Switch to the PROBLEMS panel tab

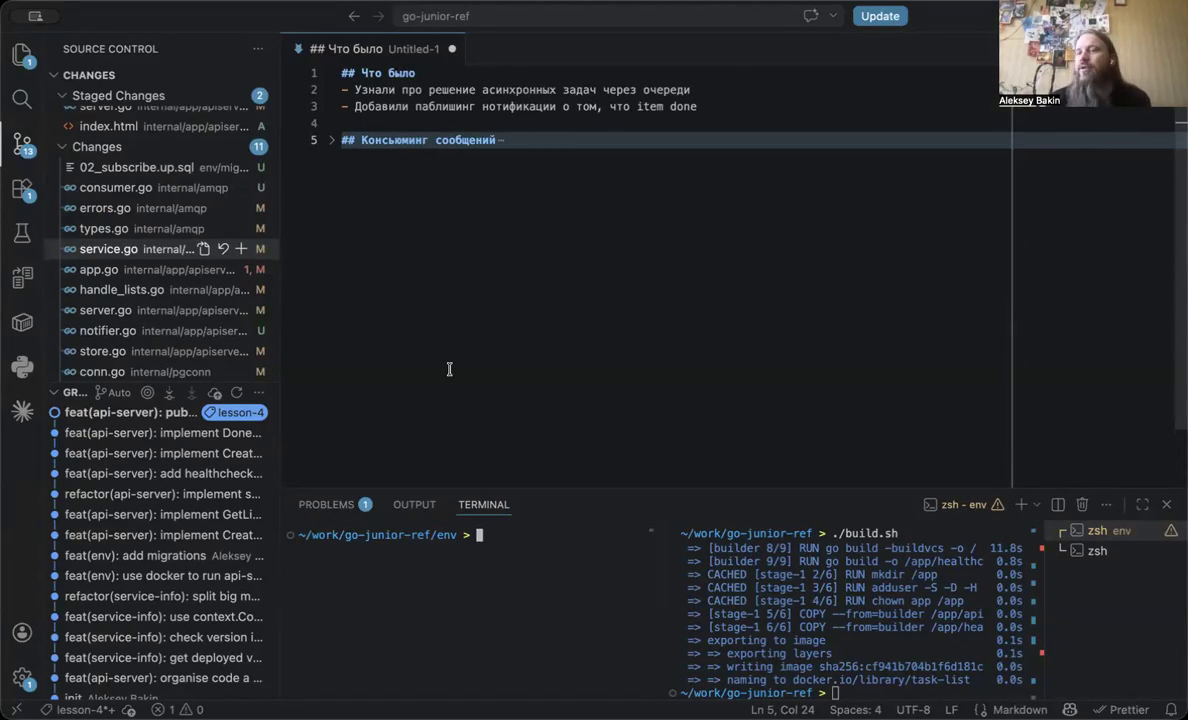(335, 505)
